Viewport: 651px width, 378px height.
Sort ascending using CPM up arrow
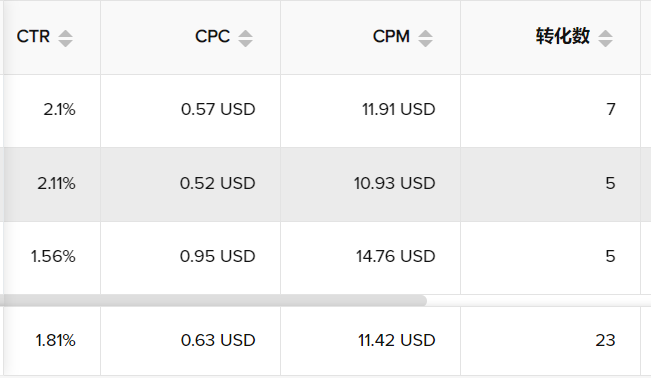coord(425,34)
